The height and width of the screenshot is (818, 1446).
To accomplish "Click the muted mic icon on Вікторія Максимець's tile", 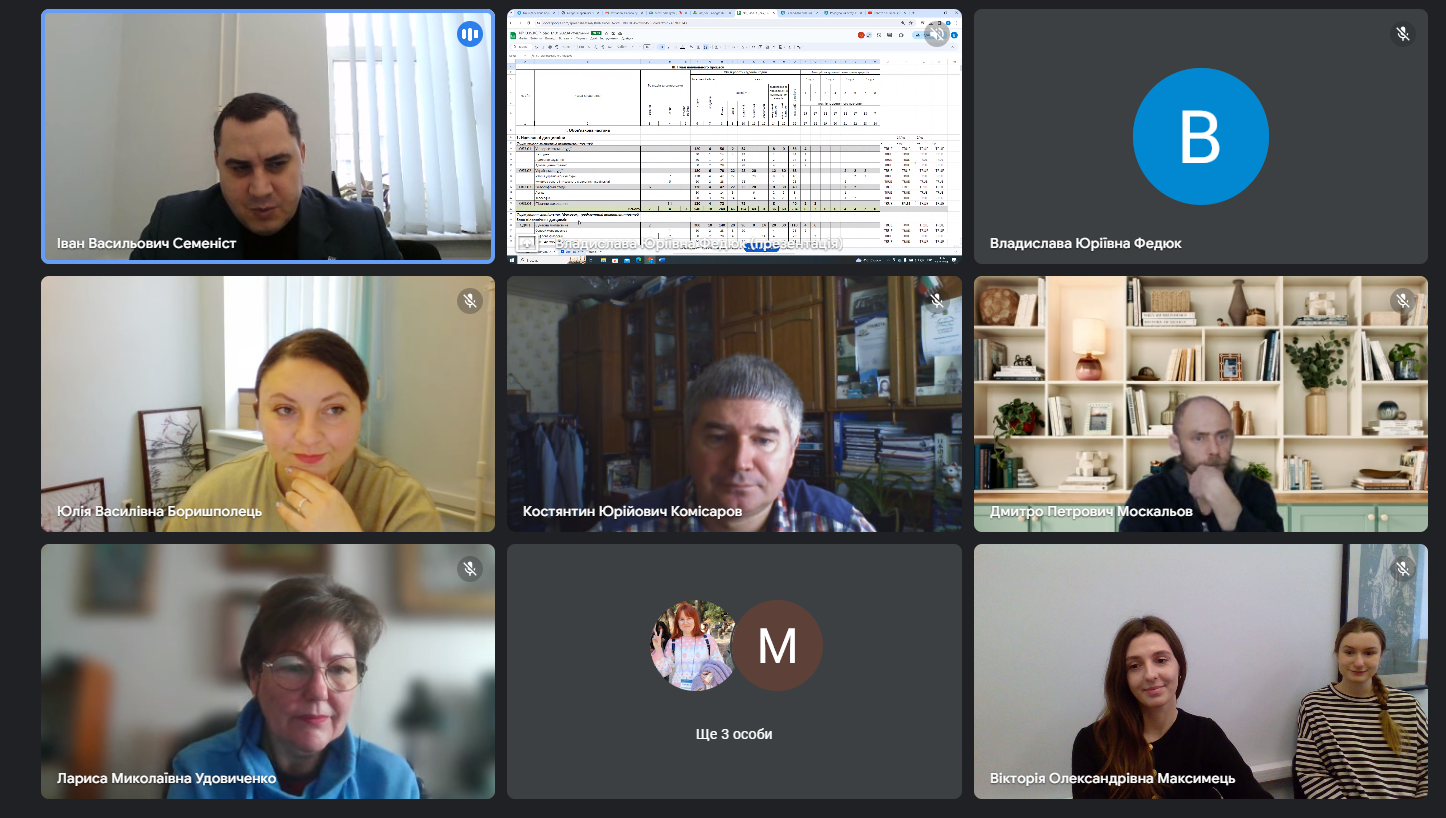I will pyautogui.click(x=1403, y=569).
